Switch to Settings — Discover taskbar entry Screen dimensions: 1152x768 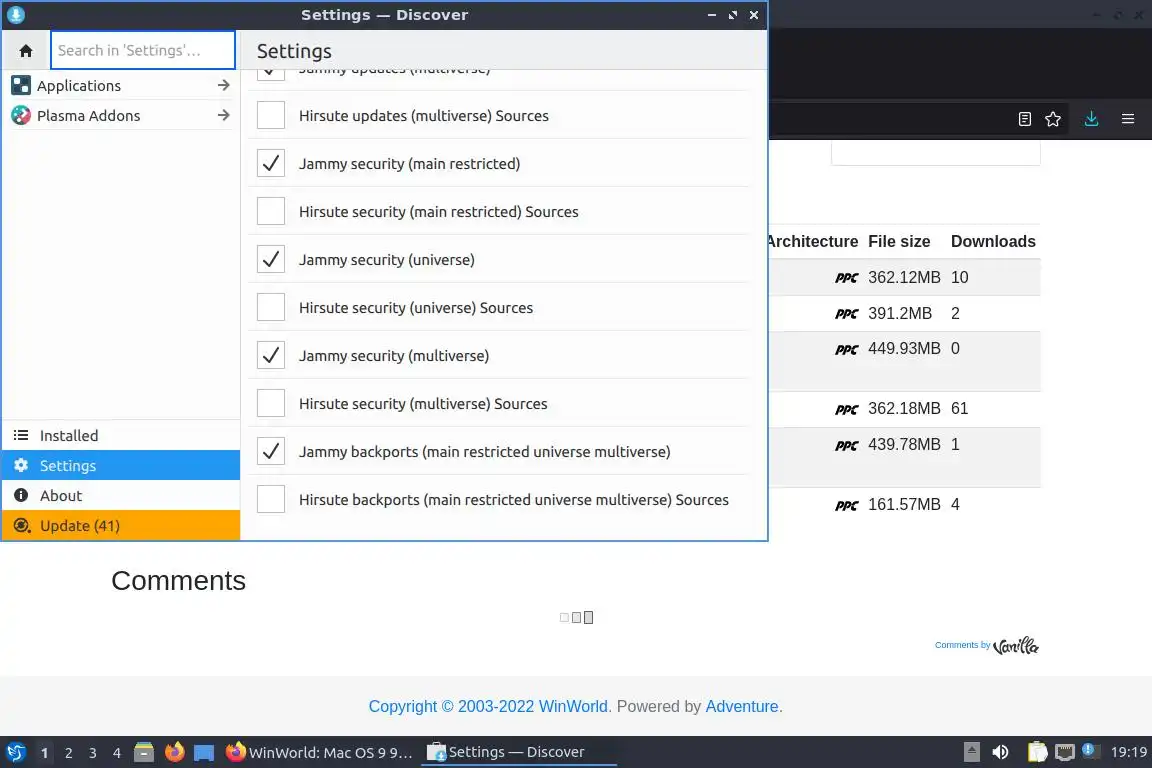point(519,753)
